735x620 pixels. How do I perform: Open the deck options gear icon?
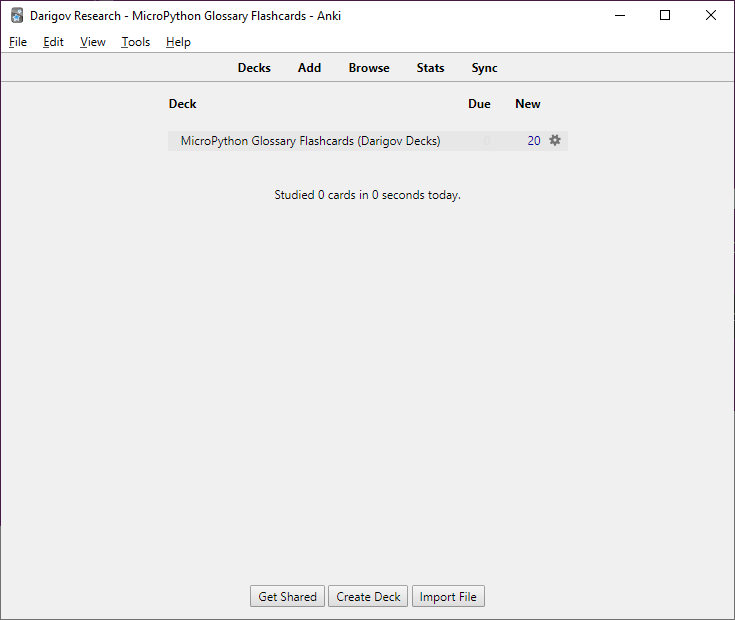tap(555, 140)
